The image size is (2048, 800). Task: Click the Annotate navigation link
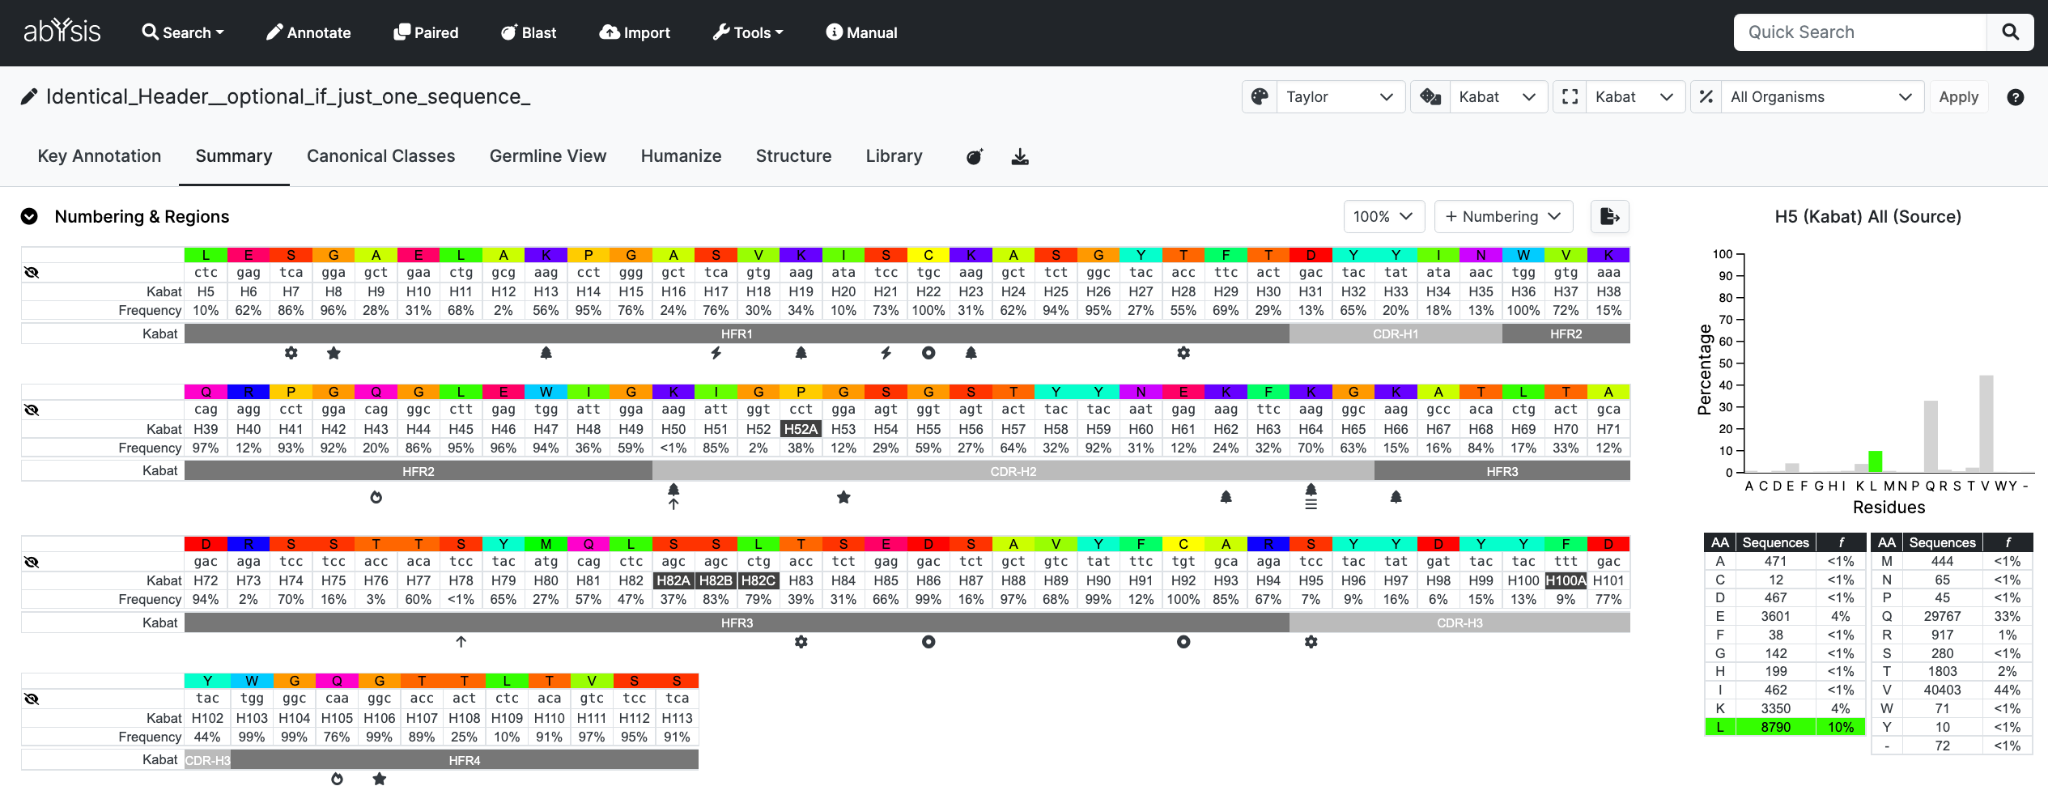click(308, 33)
